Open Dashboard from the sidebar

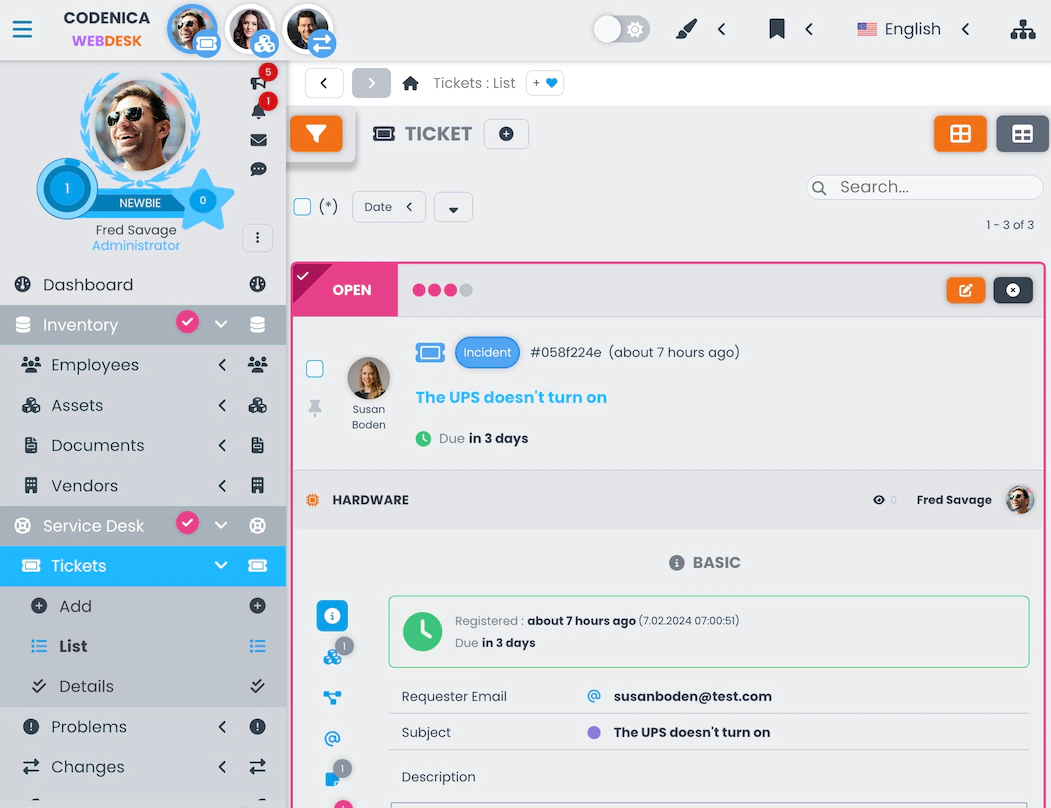coord(88,285)
